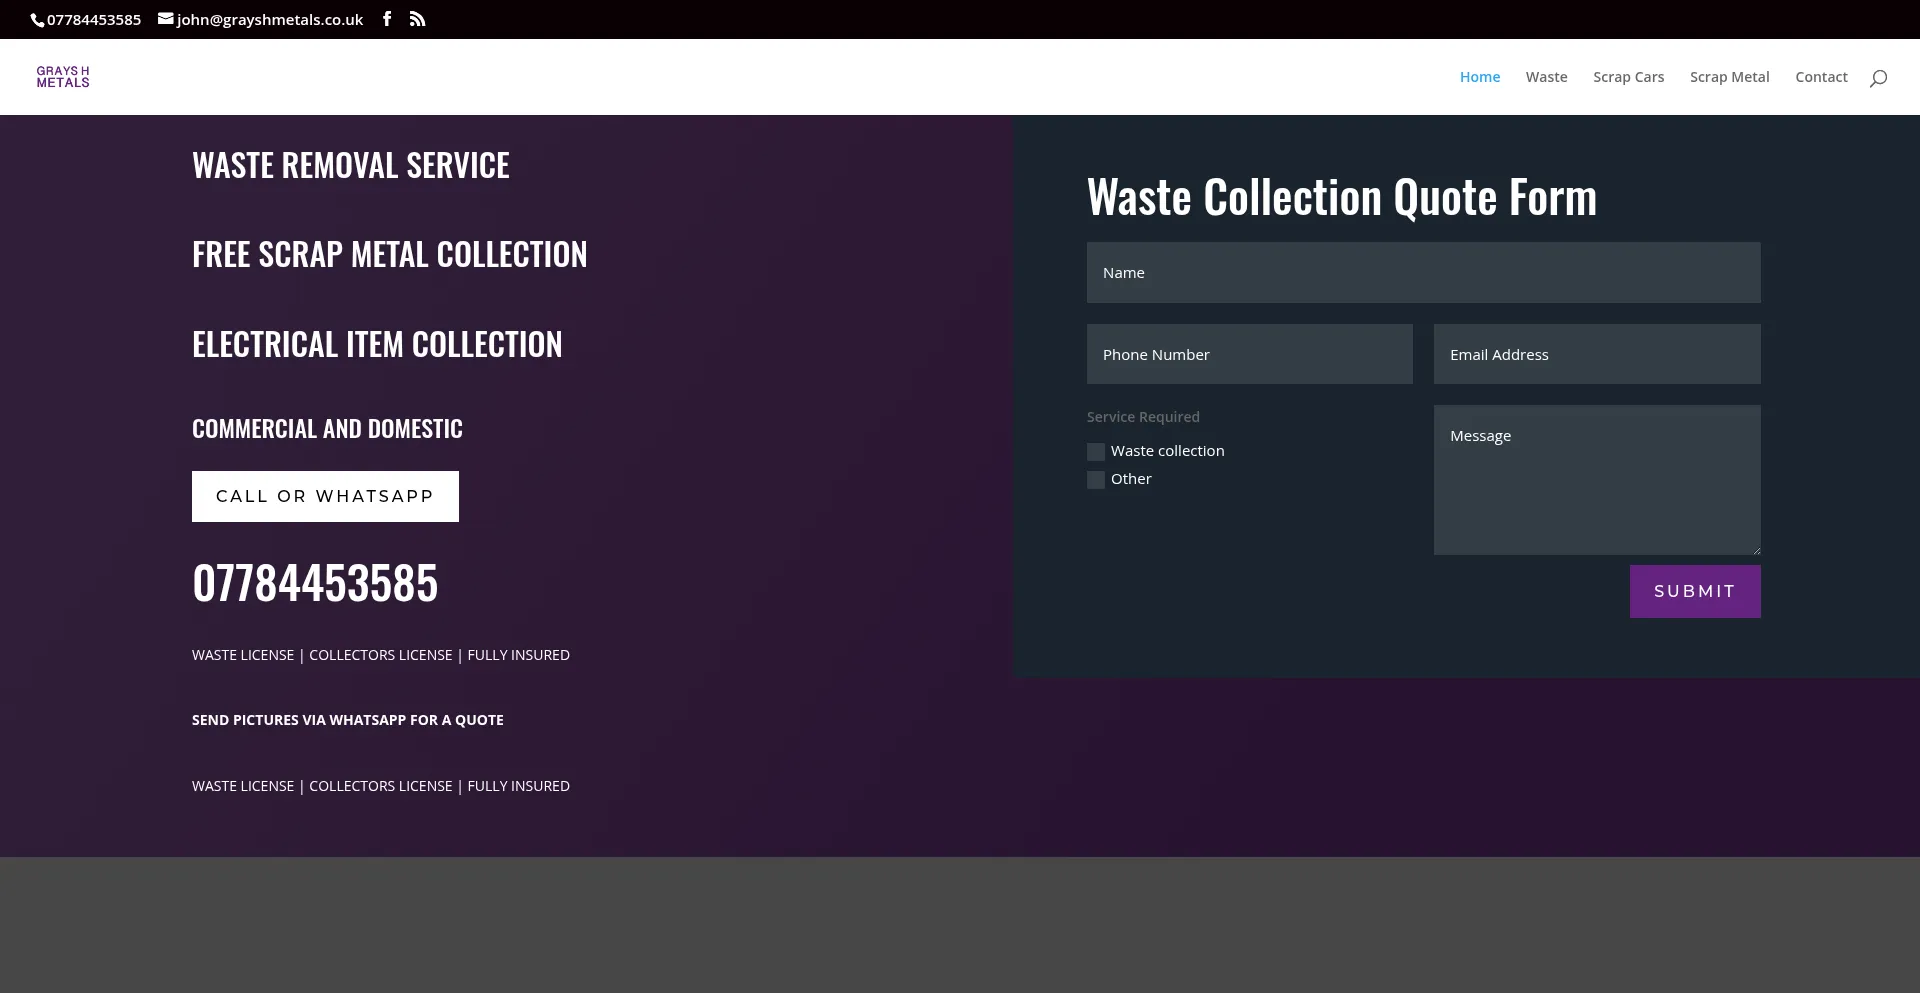Screen dimensions: 1920x993
Task: Click the Service Required label
Action: point(1143,417)
